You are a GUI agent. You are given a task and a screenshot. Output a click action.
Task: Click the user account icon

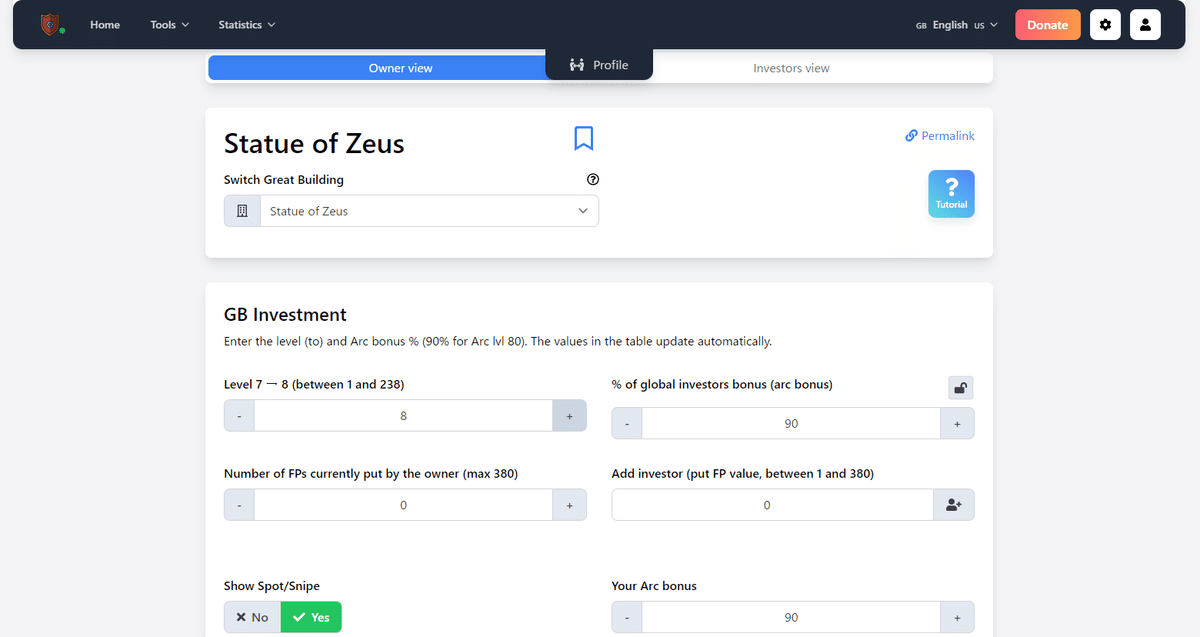pyautogui.click(x=1145, y=25)
